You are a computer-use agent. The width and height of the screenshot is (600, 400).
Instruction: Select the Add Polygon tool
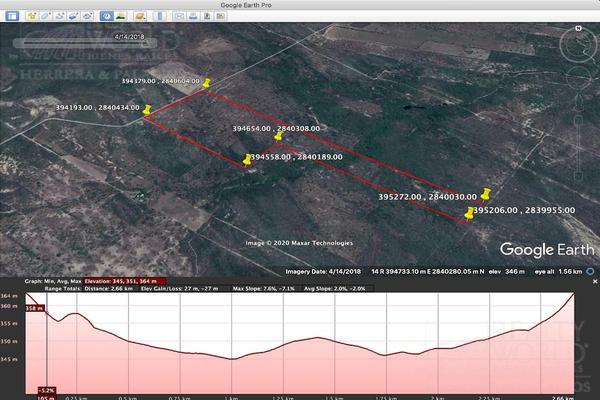pyautogui.click(x=46, y=16)
